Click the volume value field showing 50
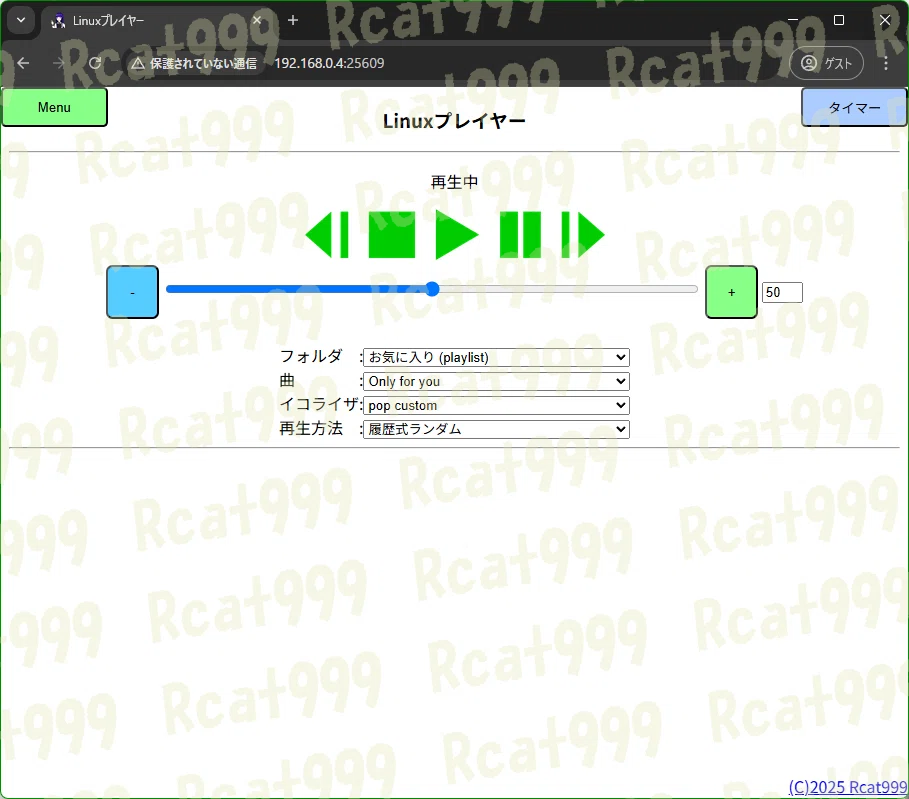 tap(782, 292)
